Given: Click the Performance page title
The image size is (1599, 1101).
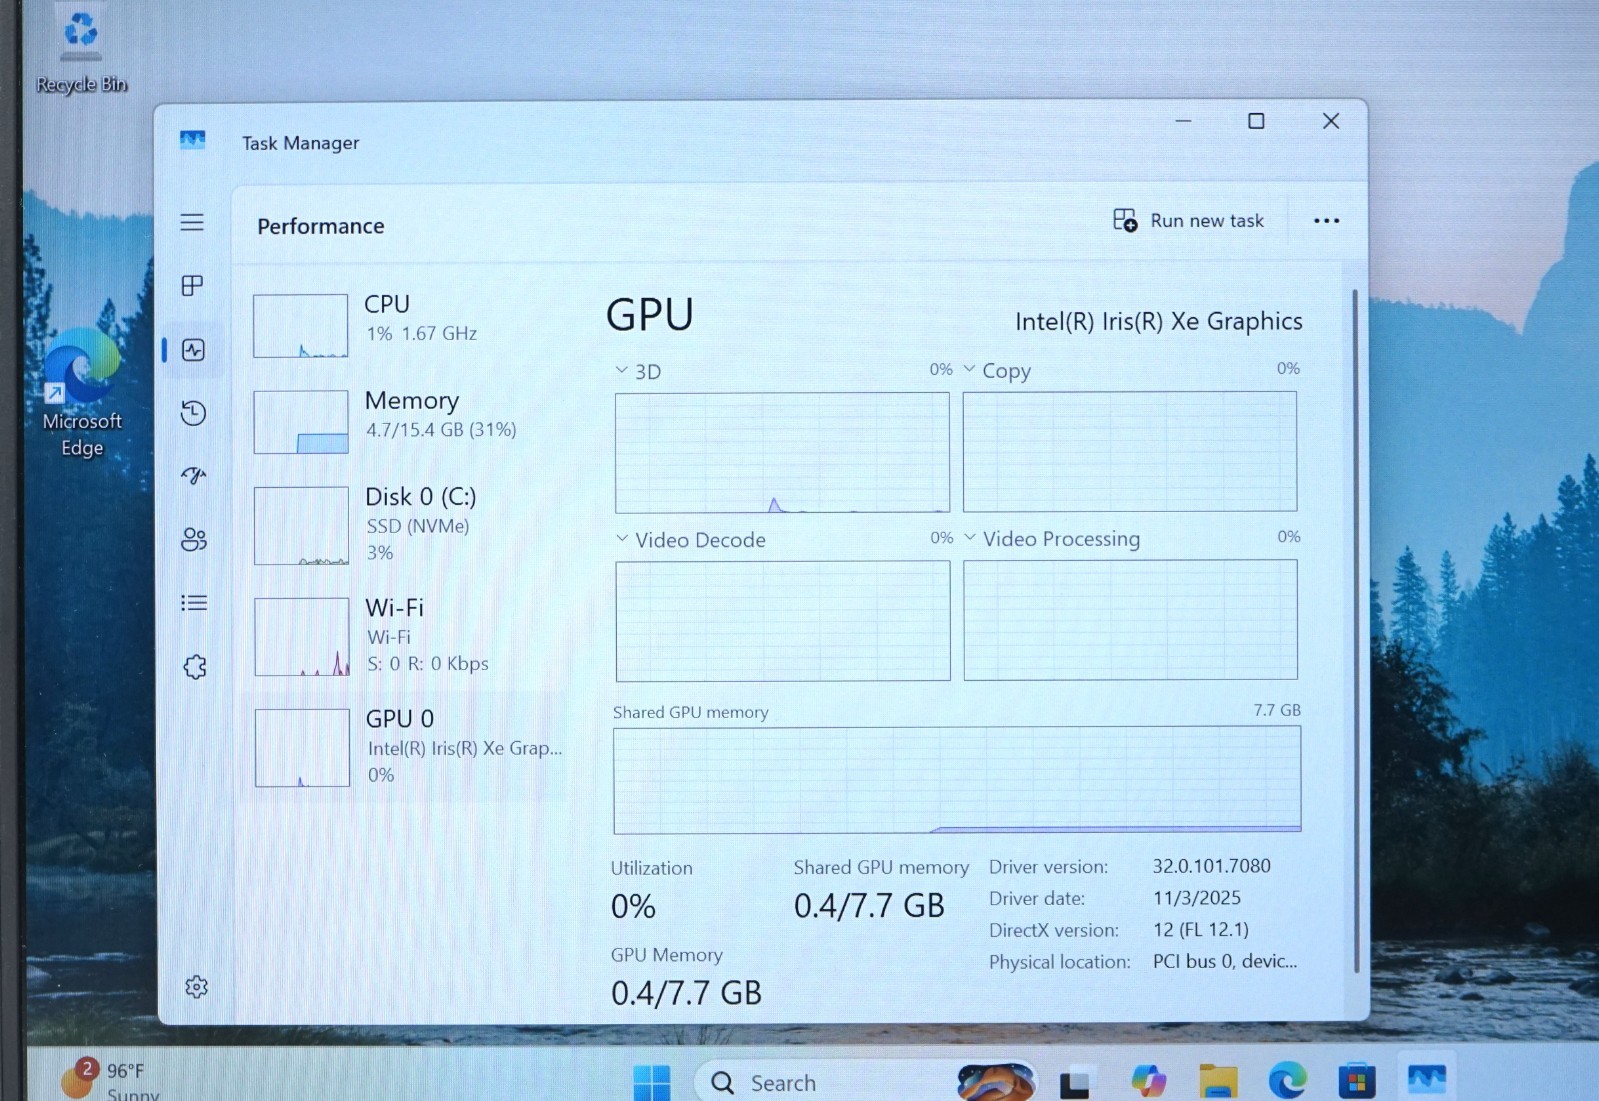Looking at the screenshot, I should point(321,226).
